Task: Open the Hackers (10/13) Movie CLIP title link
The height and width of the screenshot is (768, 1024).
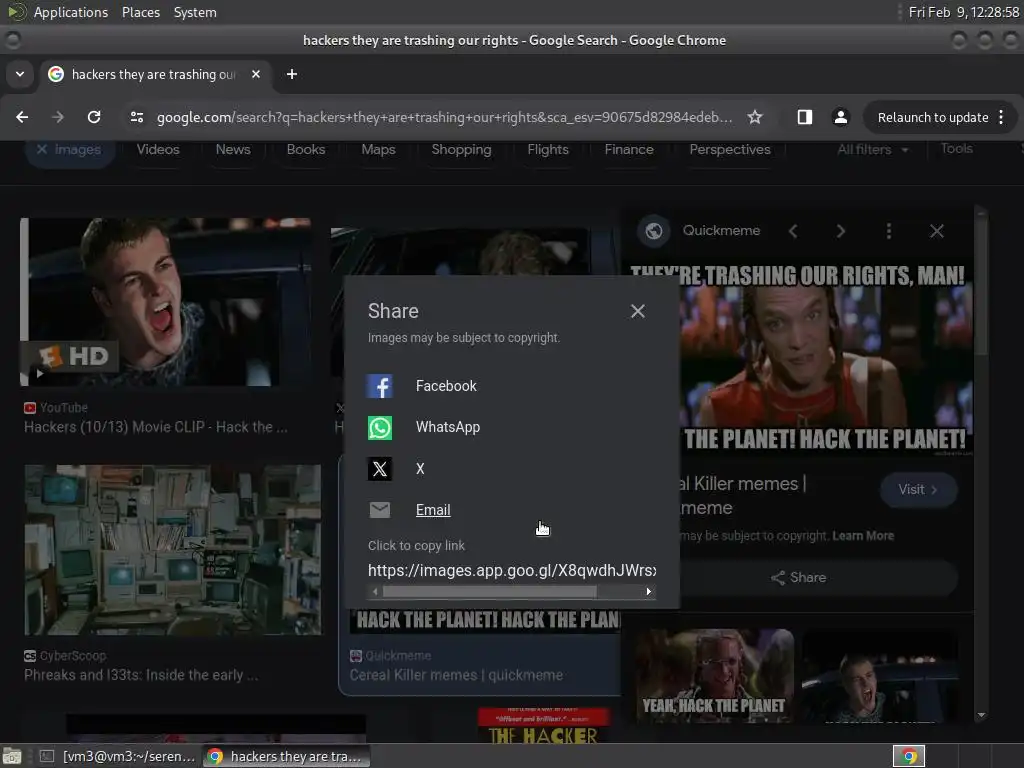Action: [155, 427]
